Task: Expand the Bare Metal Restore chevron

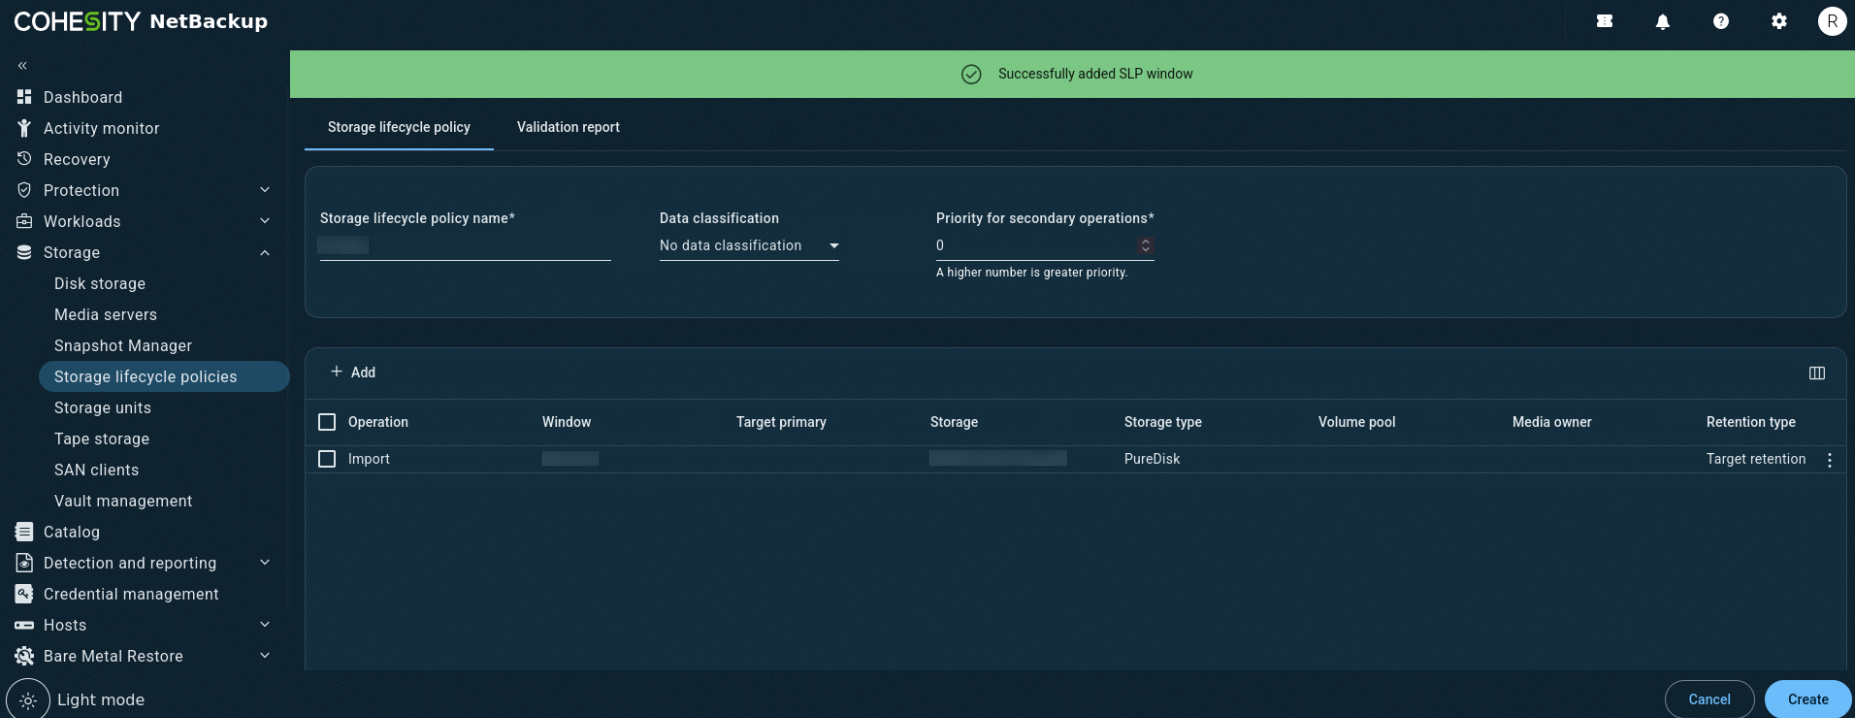Action: (265, 656)
